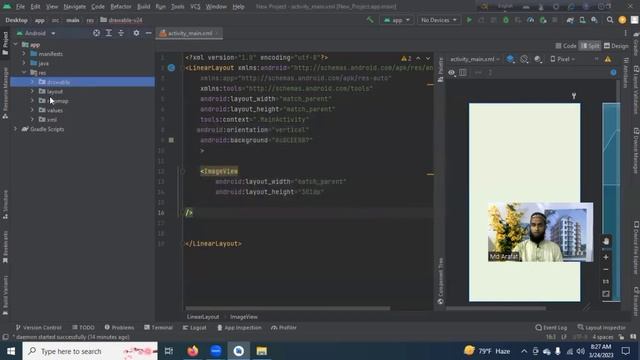This screenshot has height=360, width=640.
Task: Toggle the Resource Manager side tab
Action: pyautogui.click(x=5, y=93)
